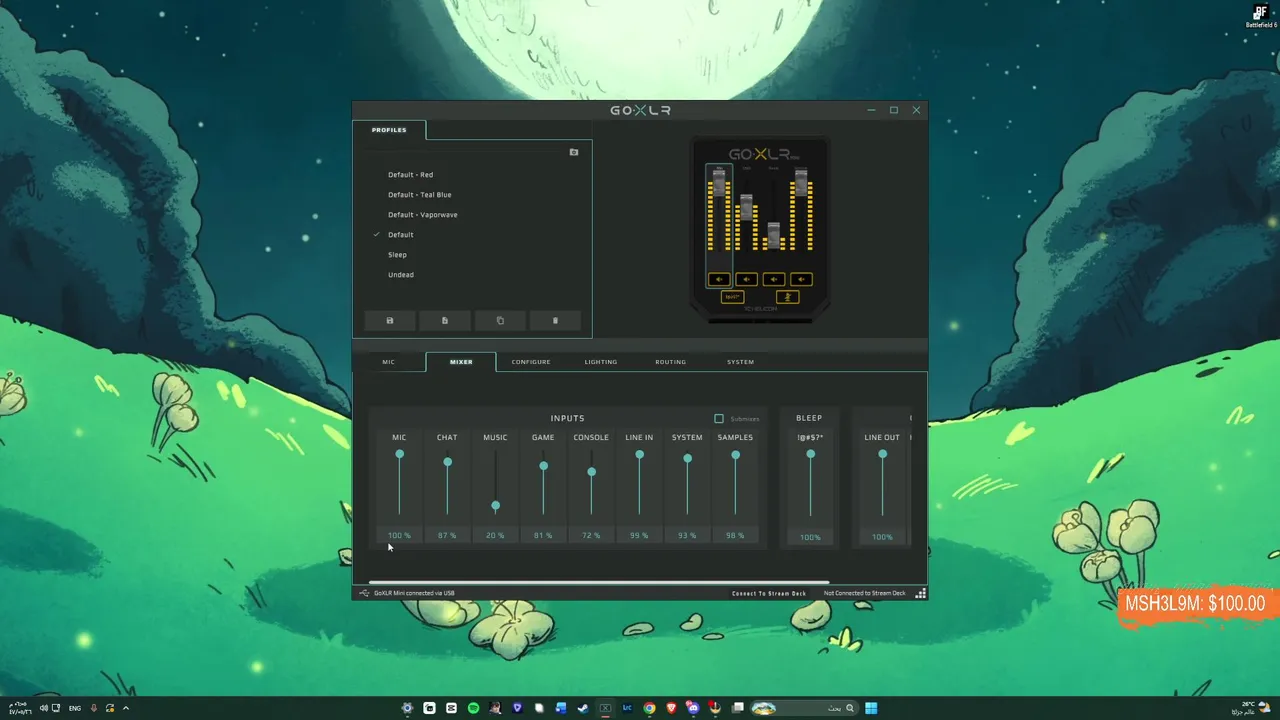
Task: Click Connect To Stream Deck
Action: 769,593
